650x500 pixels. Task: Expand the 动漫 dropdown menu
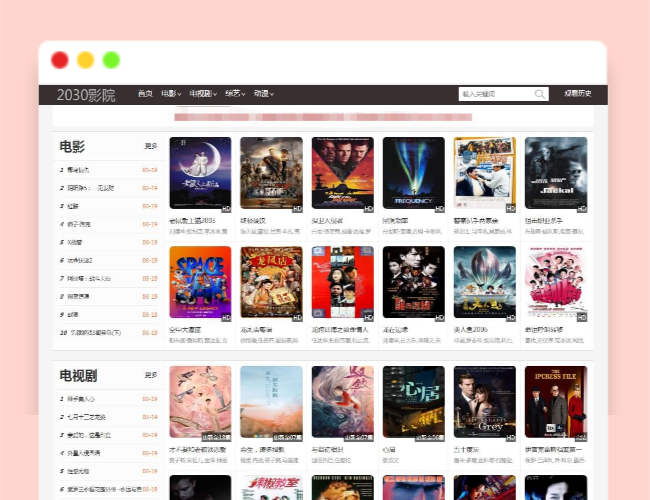tap(263, 94)
